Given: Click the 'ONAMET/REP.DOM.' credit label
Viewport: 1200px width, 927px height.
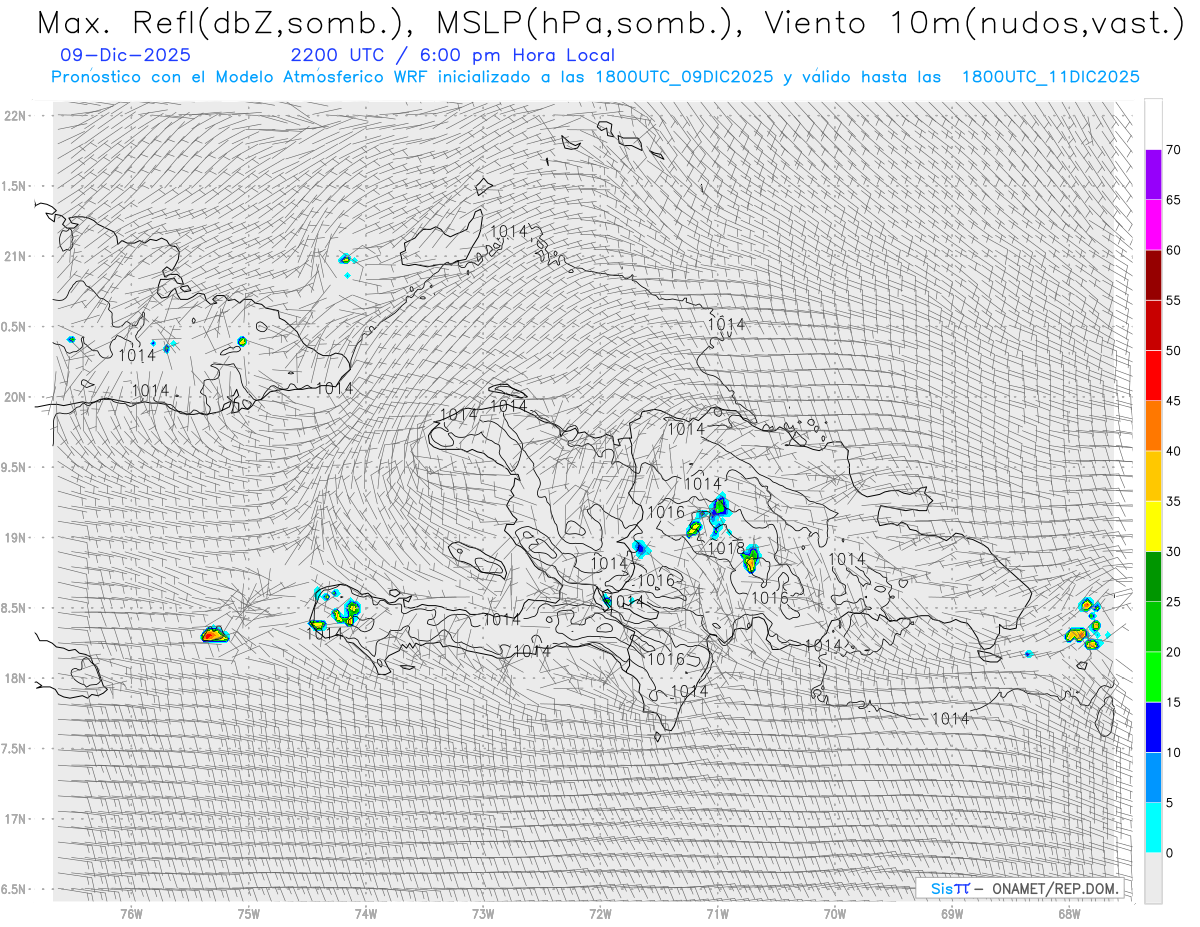Looking at the screenshot, I should coord(1054,888).
